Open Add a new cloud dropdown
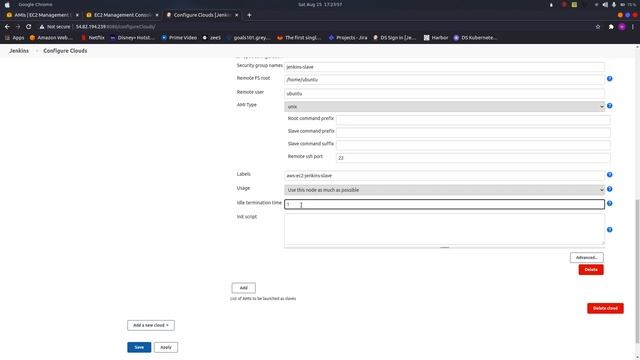 151,325
